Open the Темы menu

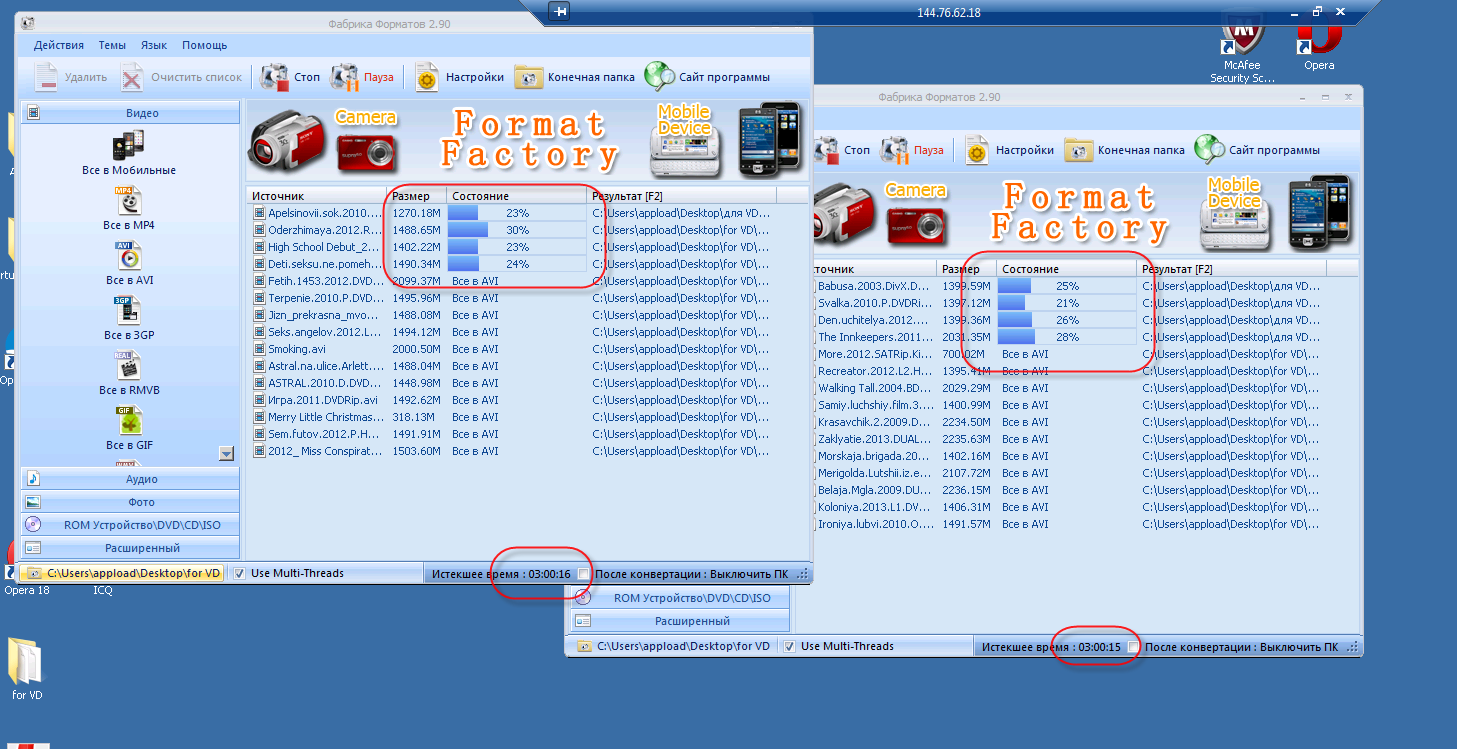pos(112,45)
